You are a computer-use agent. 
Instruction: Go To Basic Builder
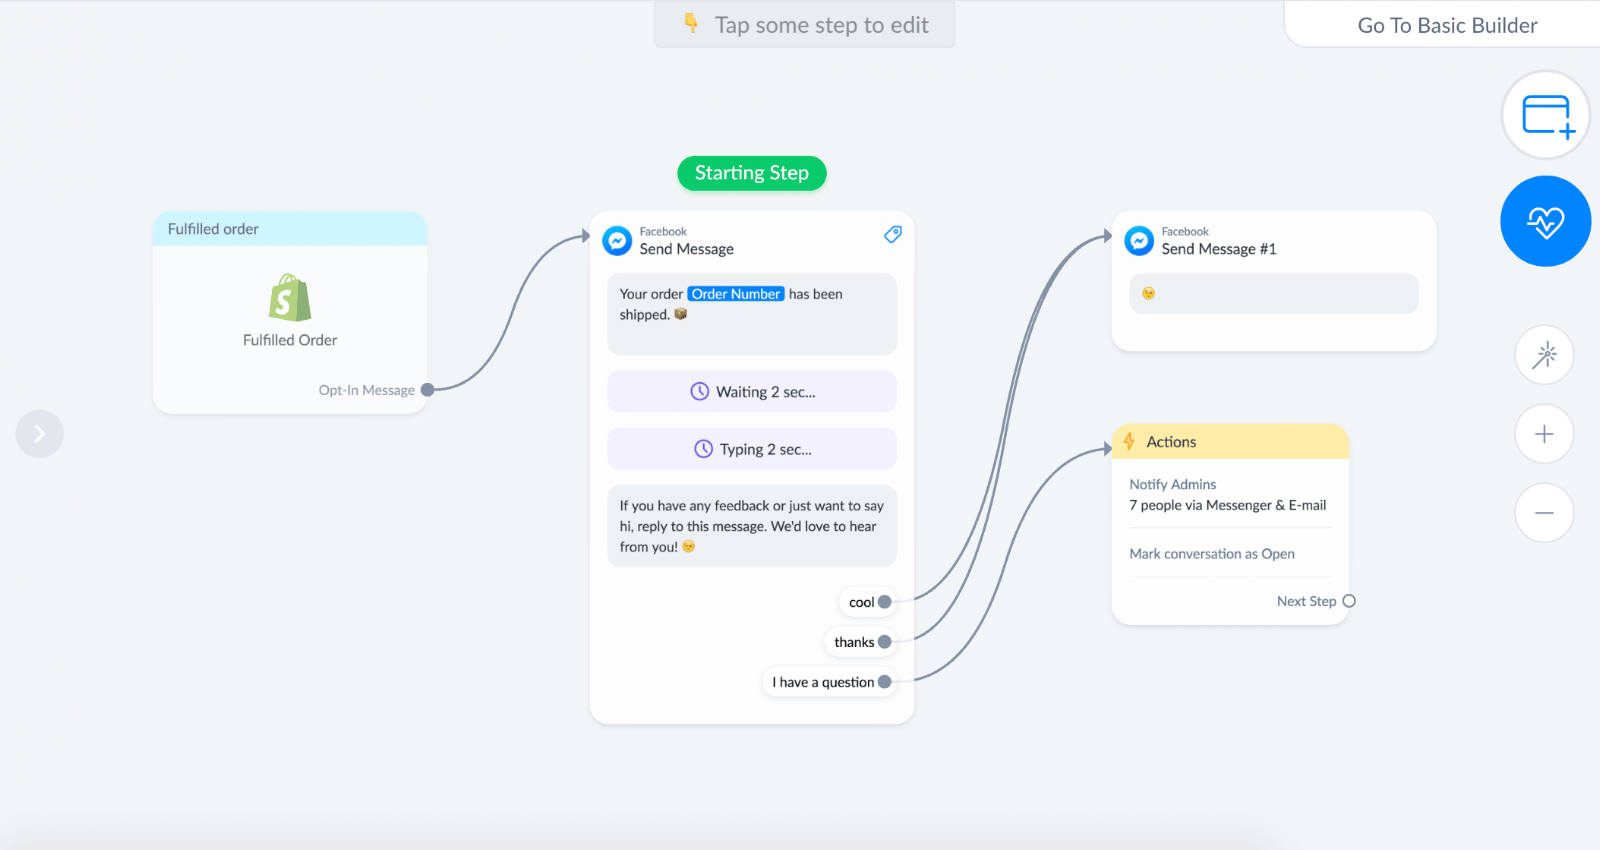(1447, 25)
